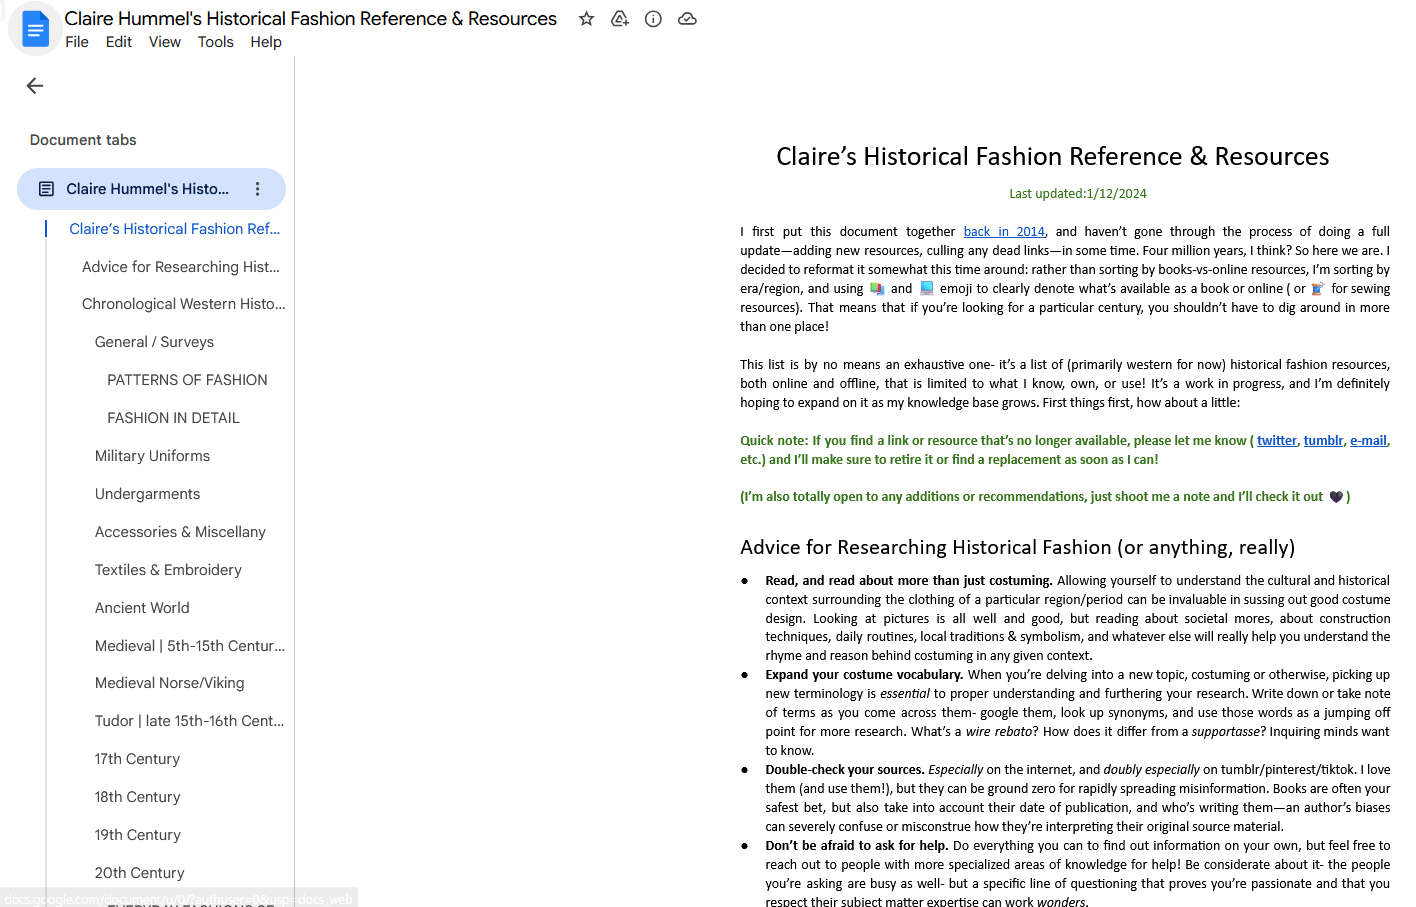Jump to General / Surveys outline entry

click(154, 342)
